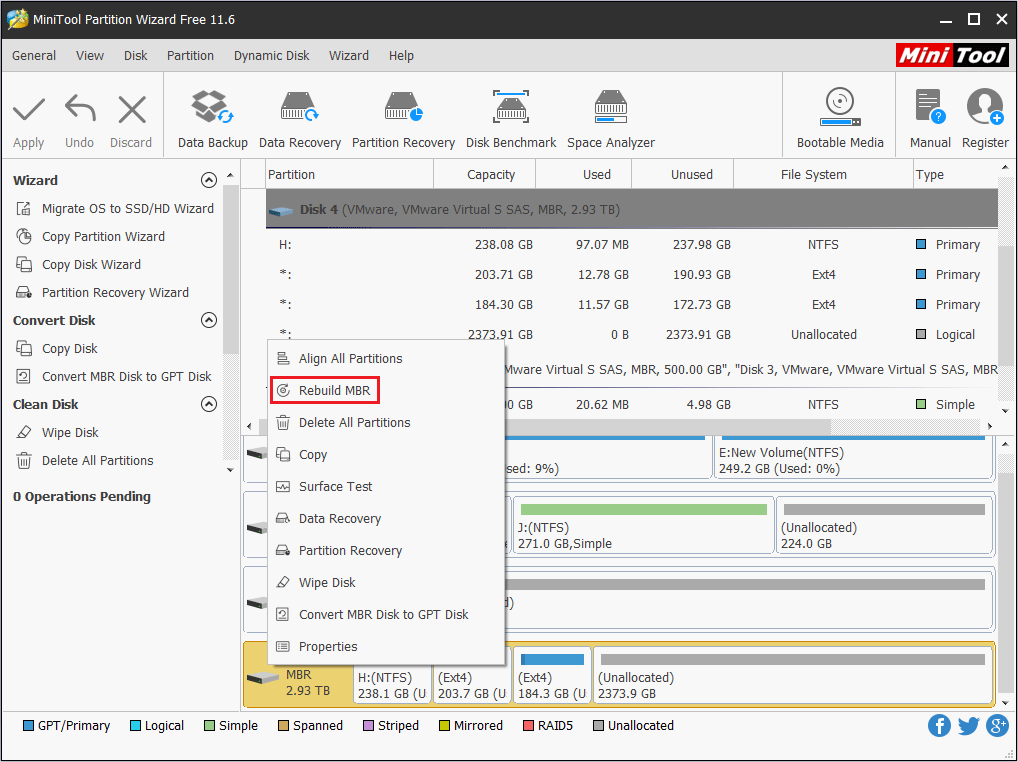Select the H: NTFS partition row
This screenshot has height=762, width=1018.
(x=631, y=245)
